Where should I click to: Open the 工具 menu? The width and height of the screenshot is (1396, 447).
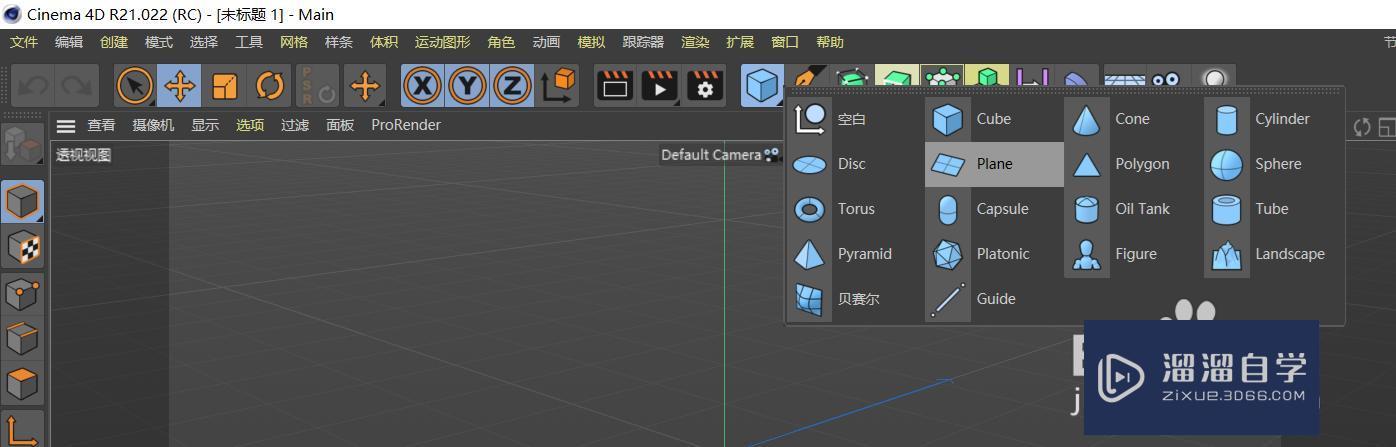coord(249,42)
